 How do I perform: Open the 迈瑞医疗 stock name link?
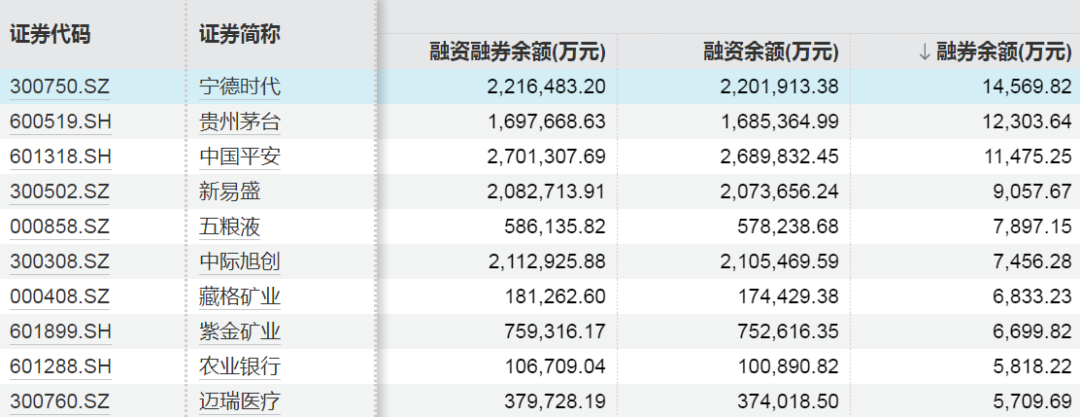240,402
